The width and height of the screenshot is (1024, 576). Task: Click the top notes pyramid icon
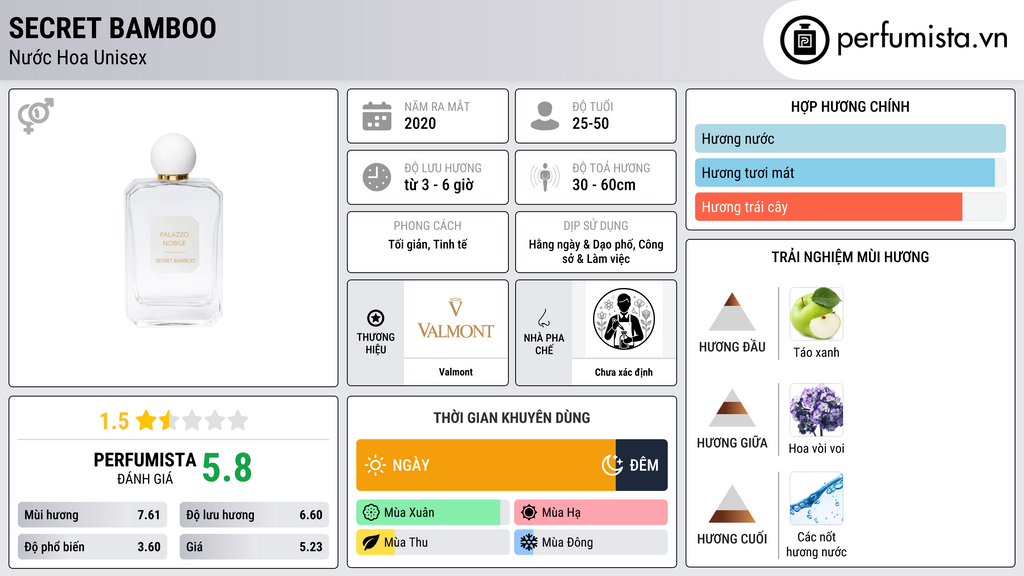[732, 312]
